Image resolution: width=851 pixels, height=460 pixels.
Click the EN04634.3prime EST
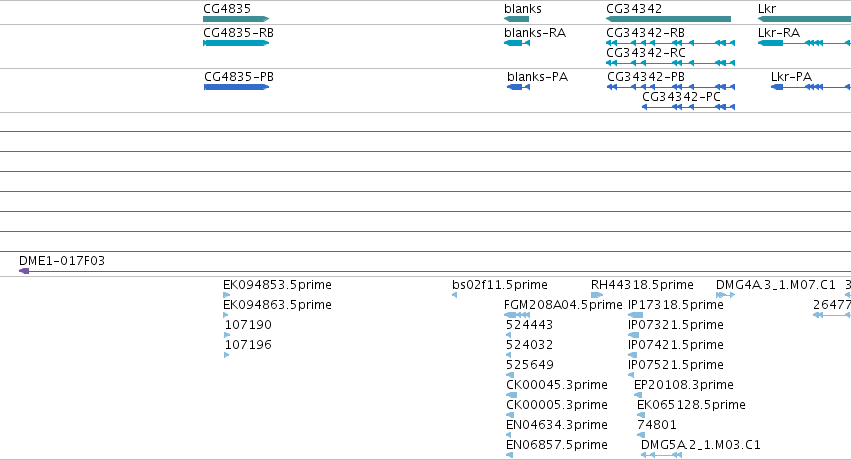[509, 436]
